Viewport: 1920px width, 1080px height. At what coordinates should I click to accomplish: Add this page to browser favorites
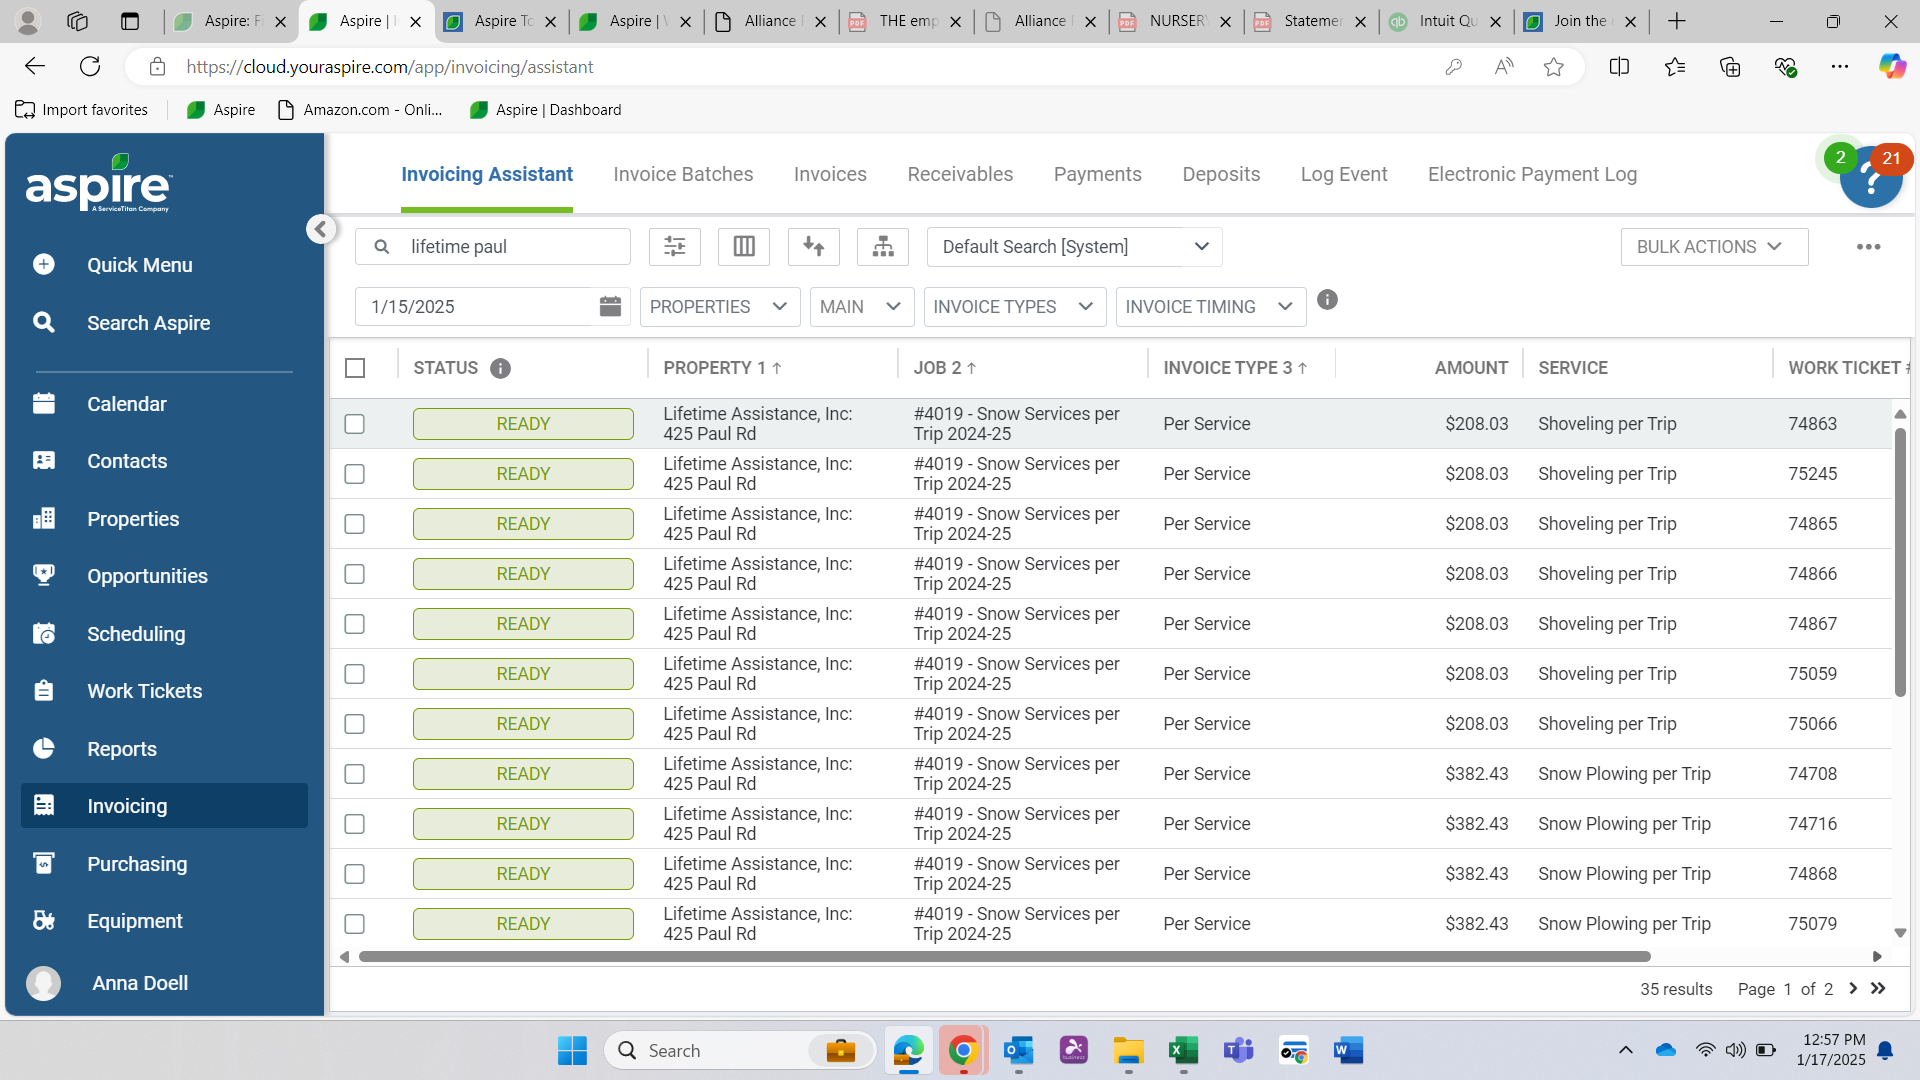pos(1553,67)
